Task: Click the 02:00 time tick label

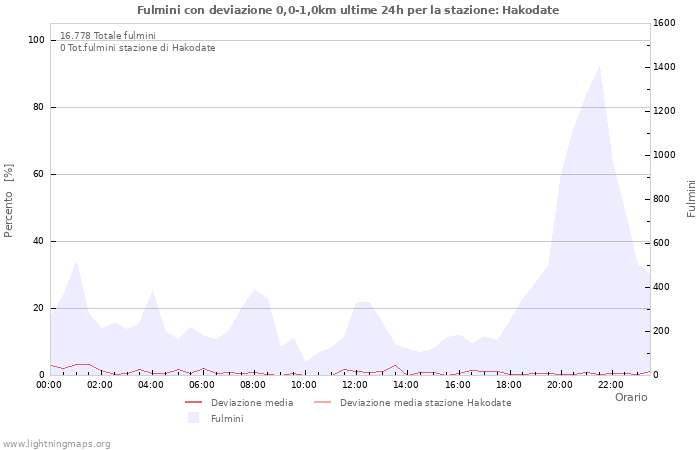Action: [x=100, y=384]
